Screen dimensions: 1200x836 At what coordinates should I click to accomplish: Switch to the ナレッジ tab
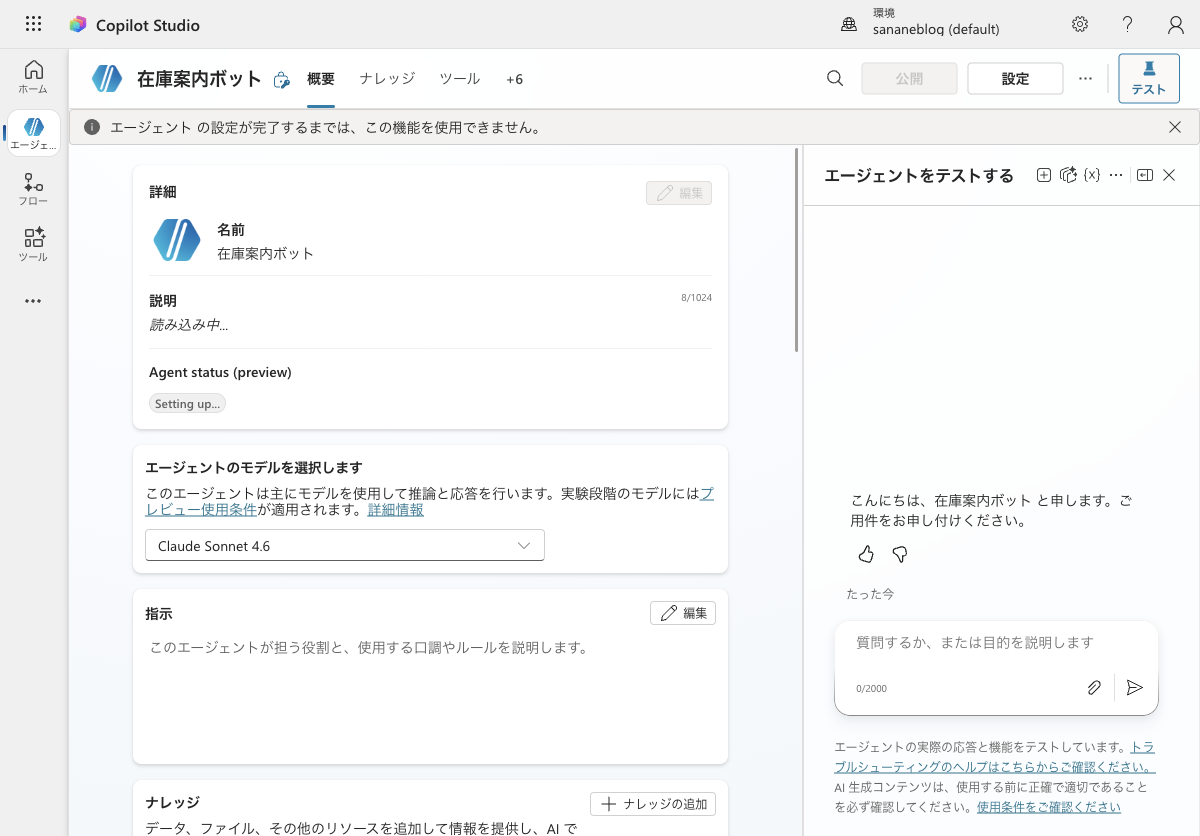(x=387, y=79)
